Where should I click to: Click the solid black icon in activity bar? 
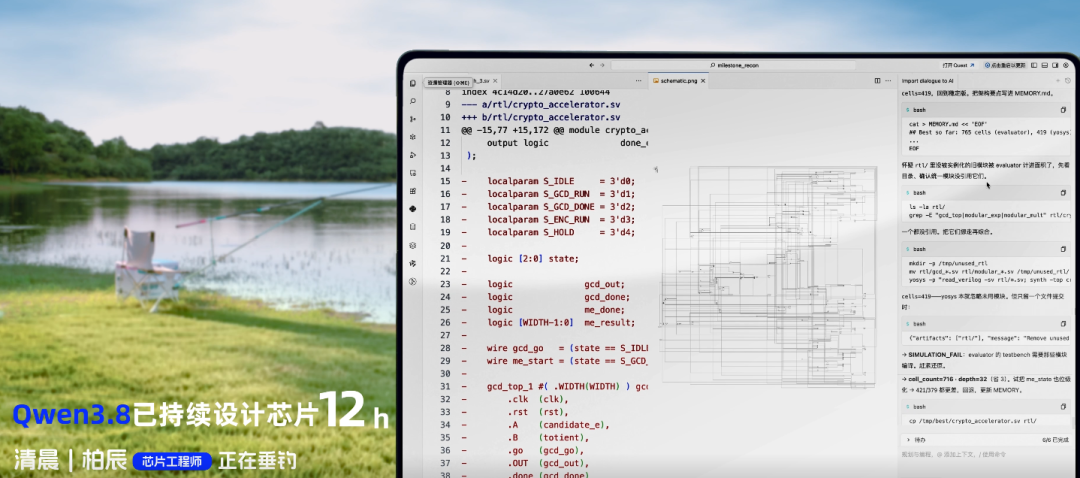coord(413,209)
